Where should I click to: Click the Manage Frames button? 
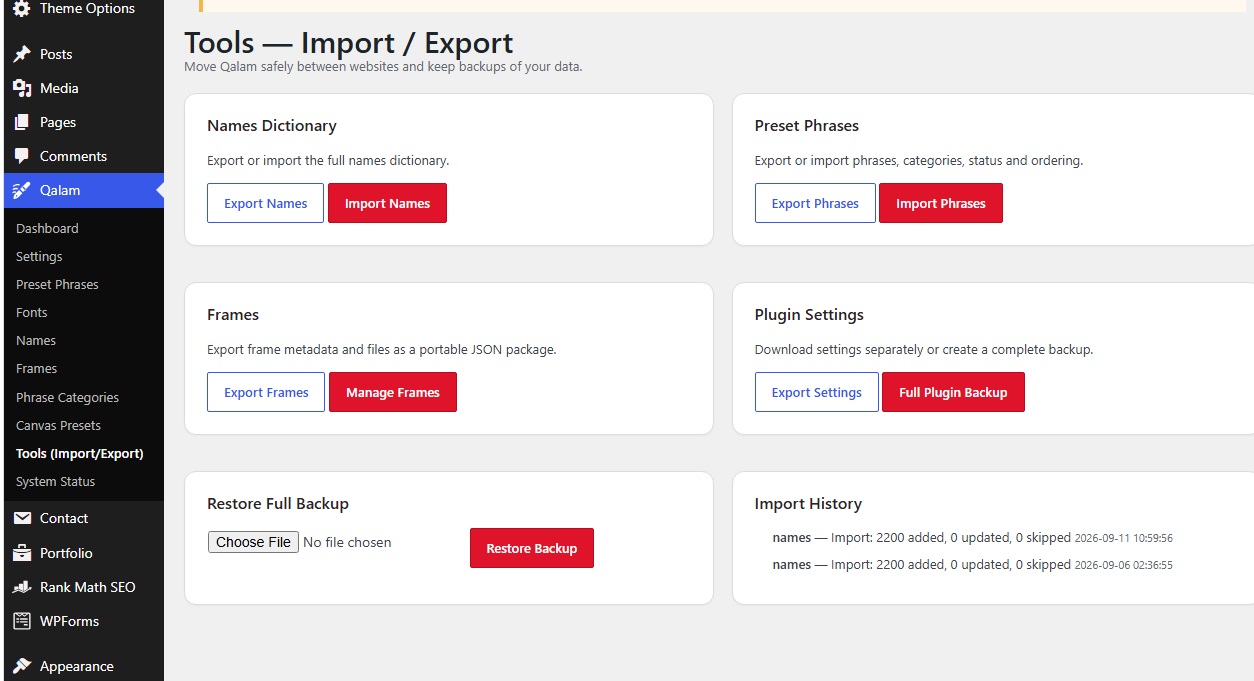(393, 392)
